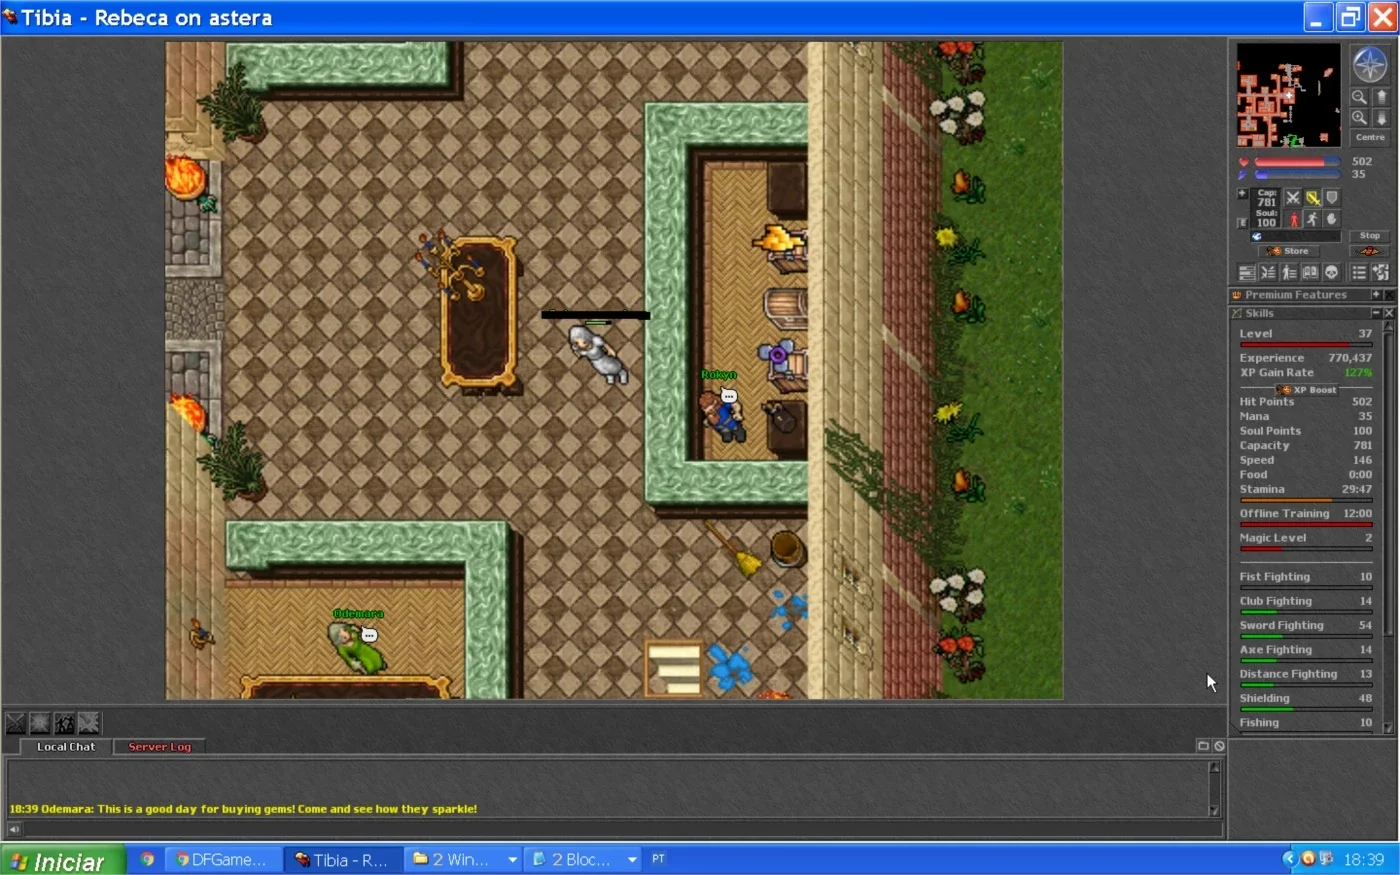1400x875 pixels.
Task: Toggle chase opponent running figure
Action: tap(1312, 219)
